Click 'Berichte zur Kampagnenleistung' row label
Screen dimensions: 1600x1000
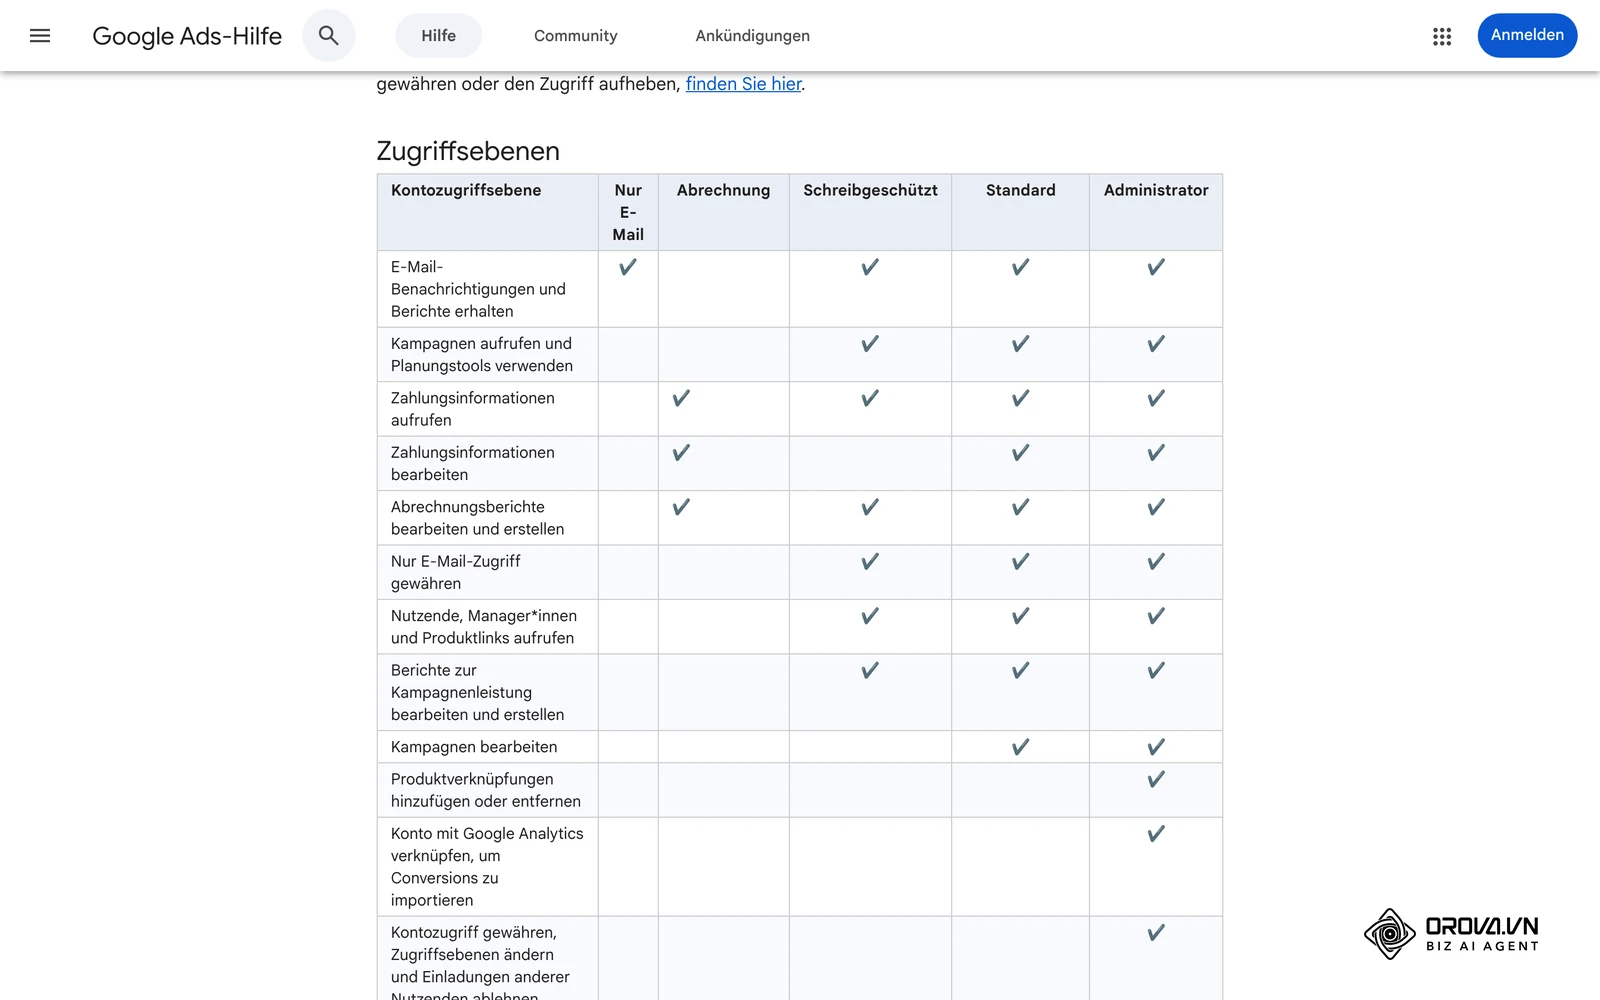point(477,692)
